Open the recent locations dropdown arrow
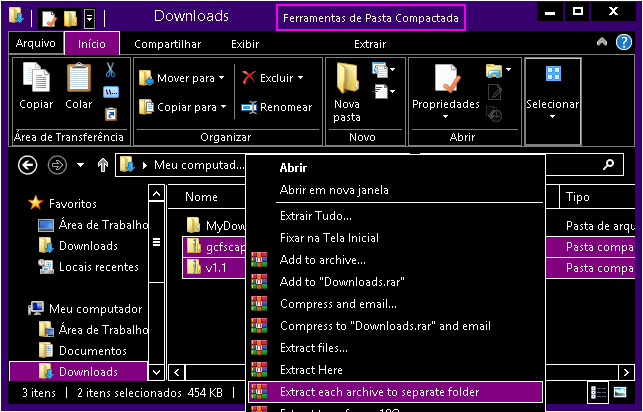The width and height of the screenshot is (643, 412). [x=80, y=165]
